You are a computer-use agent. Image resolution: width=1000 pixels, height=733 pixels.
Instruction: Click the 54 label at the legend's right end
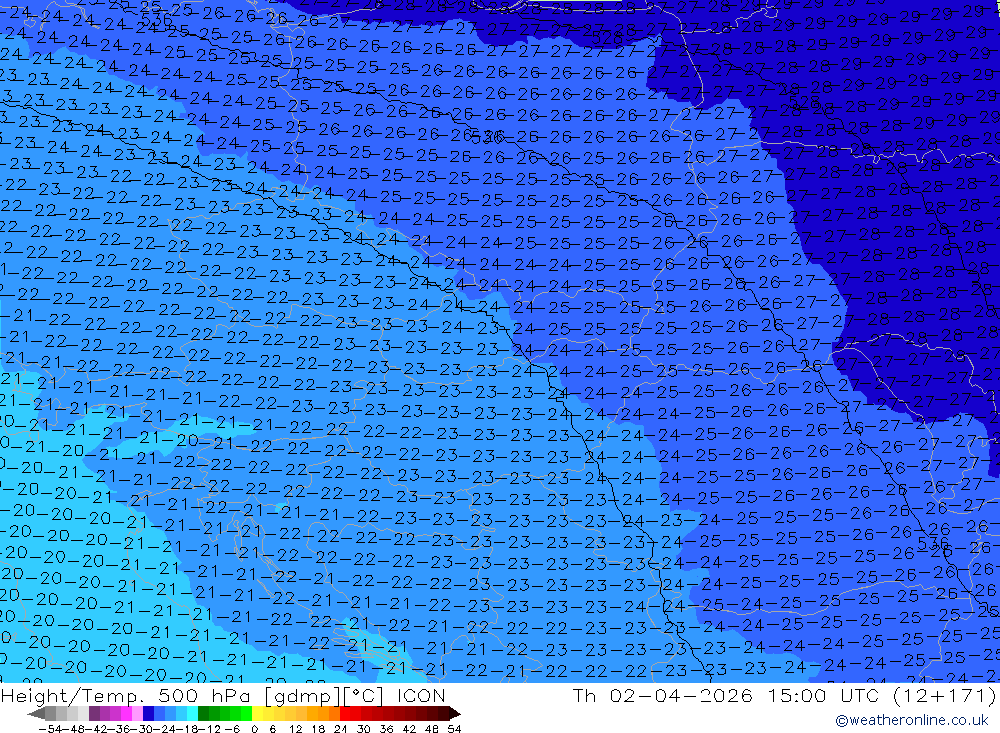(x=455, y=729)
